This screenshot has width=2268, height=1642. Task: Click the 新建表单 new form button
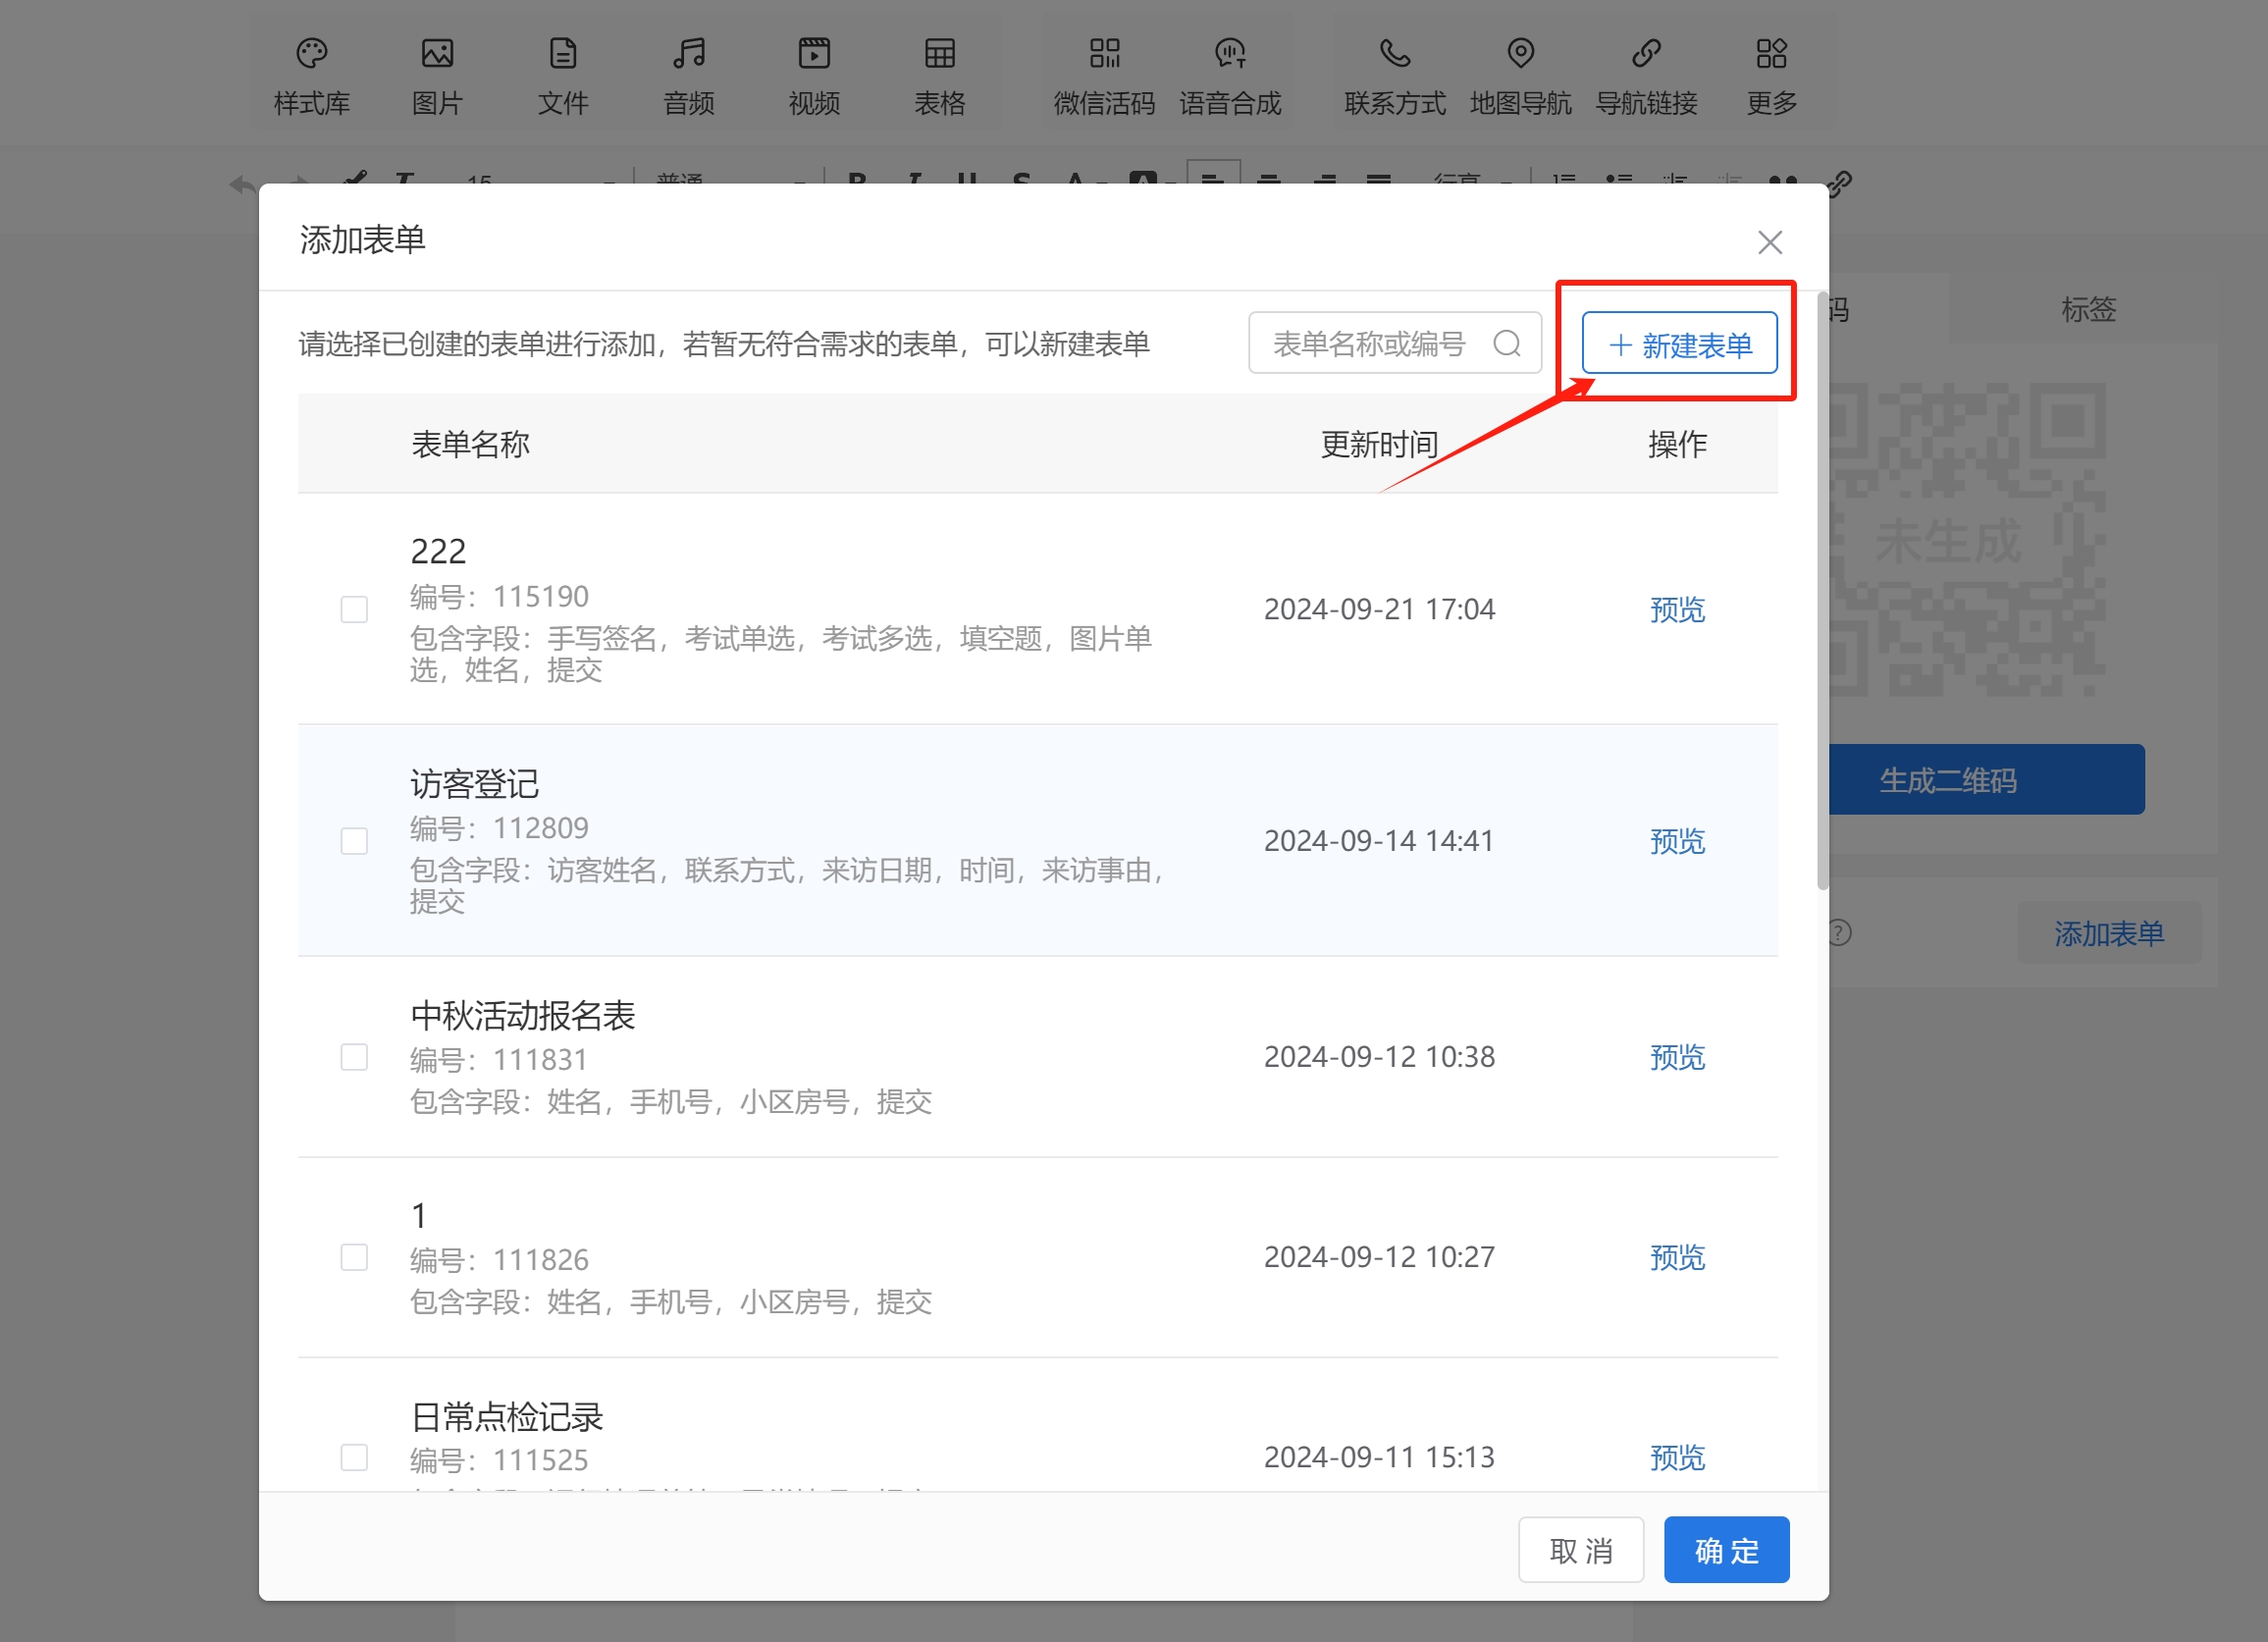coord(1679,344)
